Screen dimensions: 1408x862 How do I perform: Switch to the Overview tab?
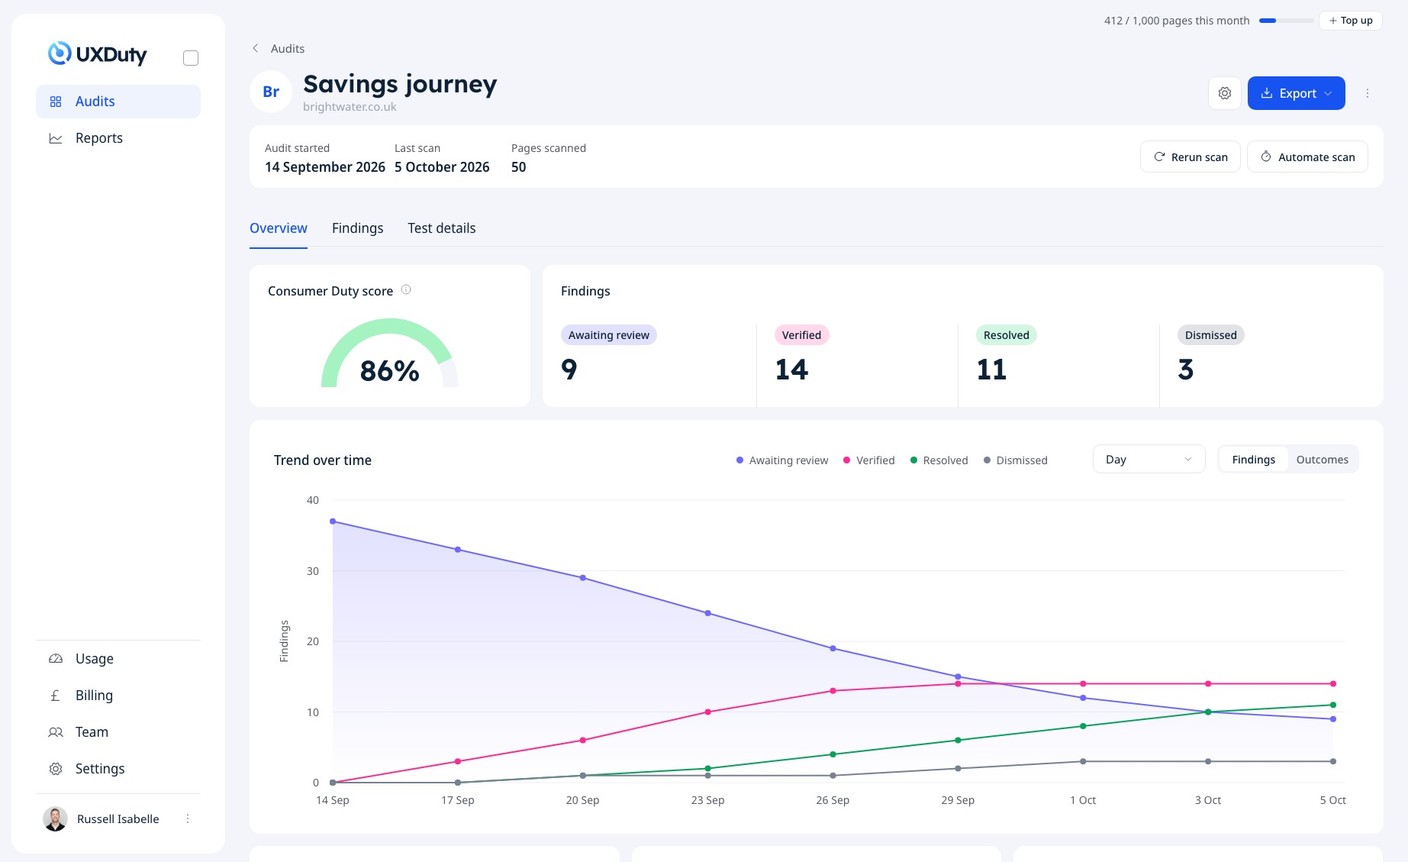click(x=278, y=228)
